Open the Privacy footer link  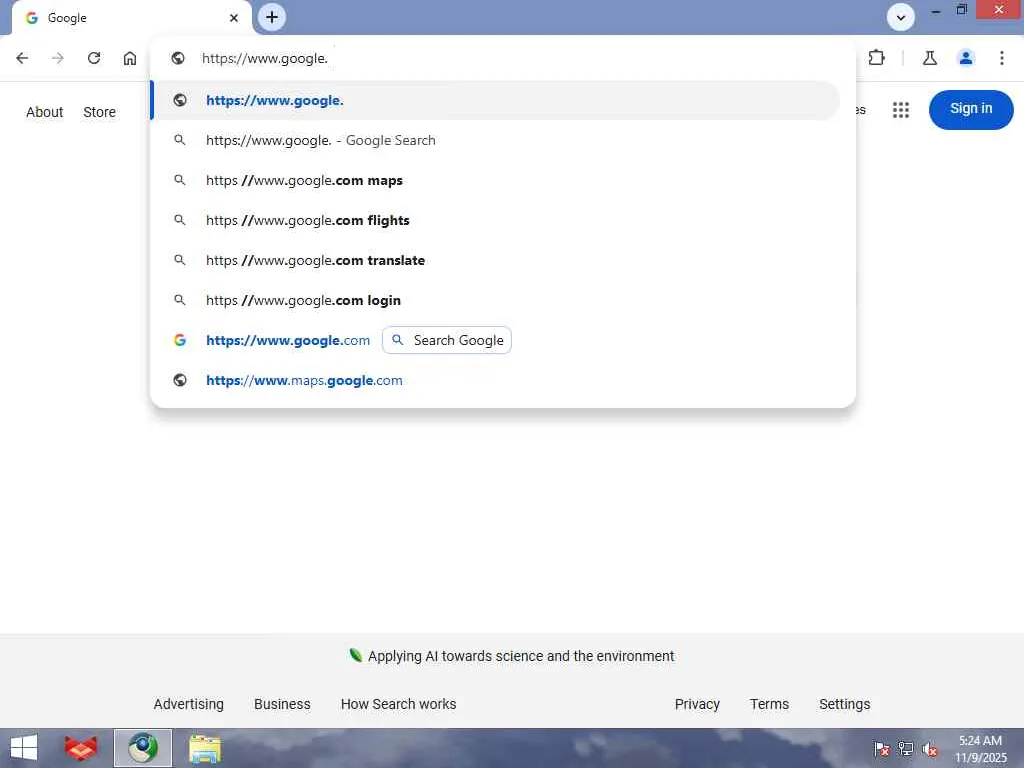[697, 704]
